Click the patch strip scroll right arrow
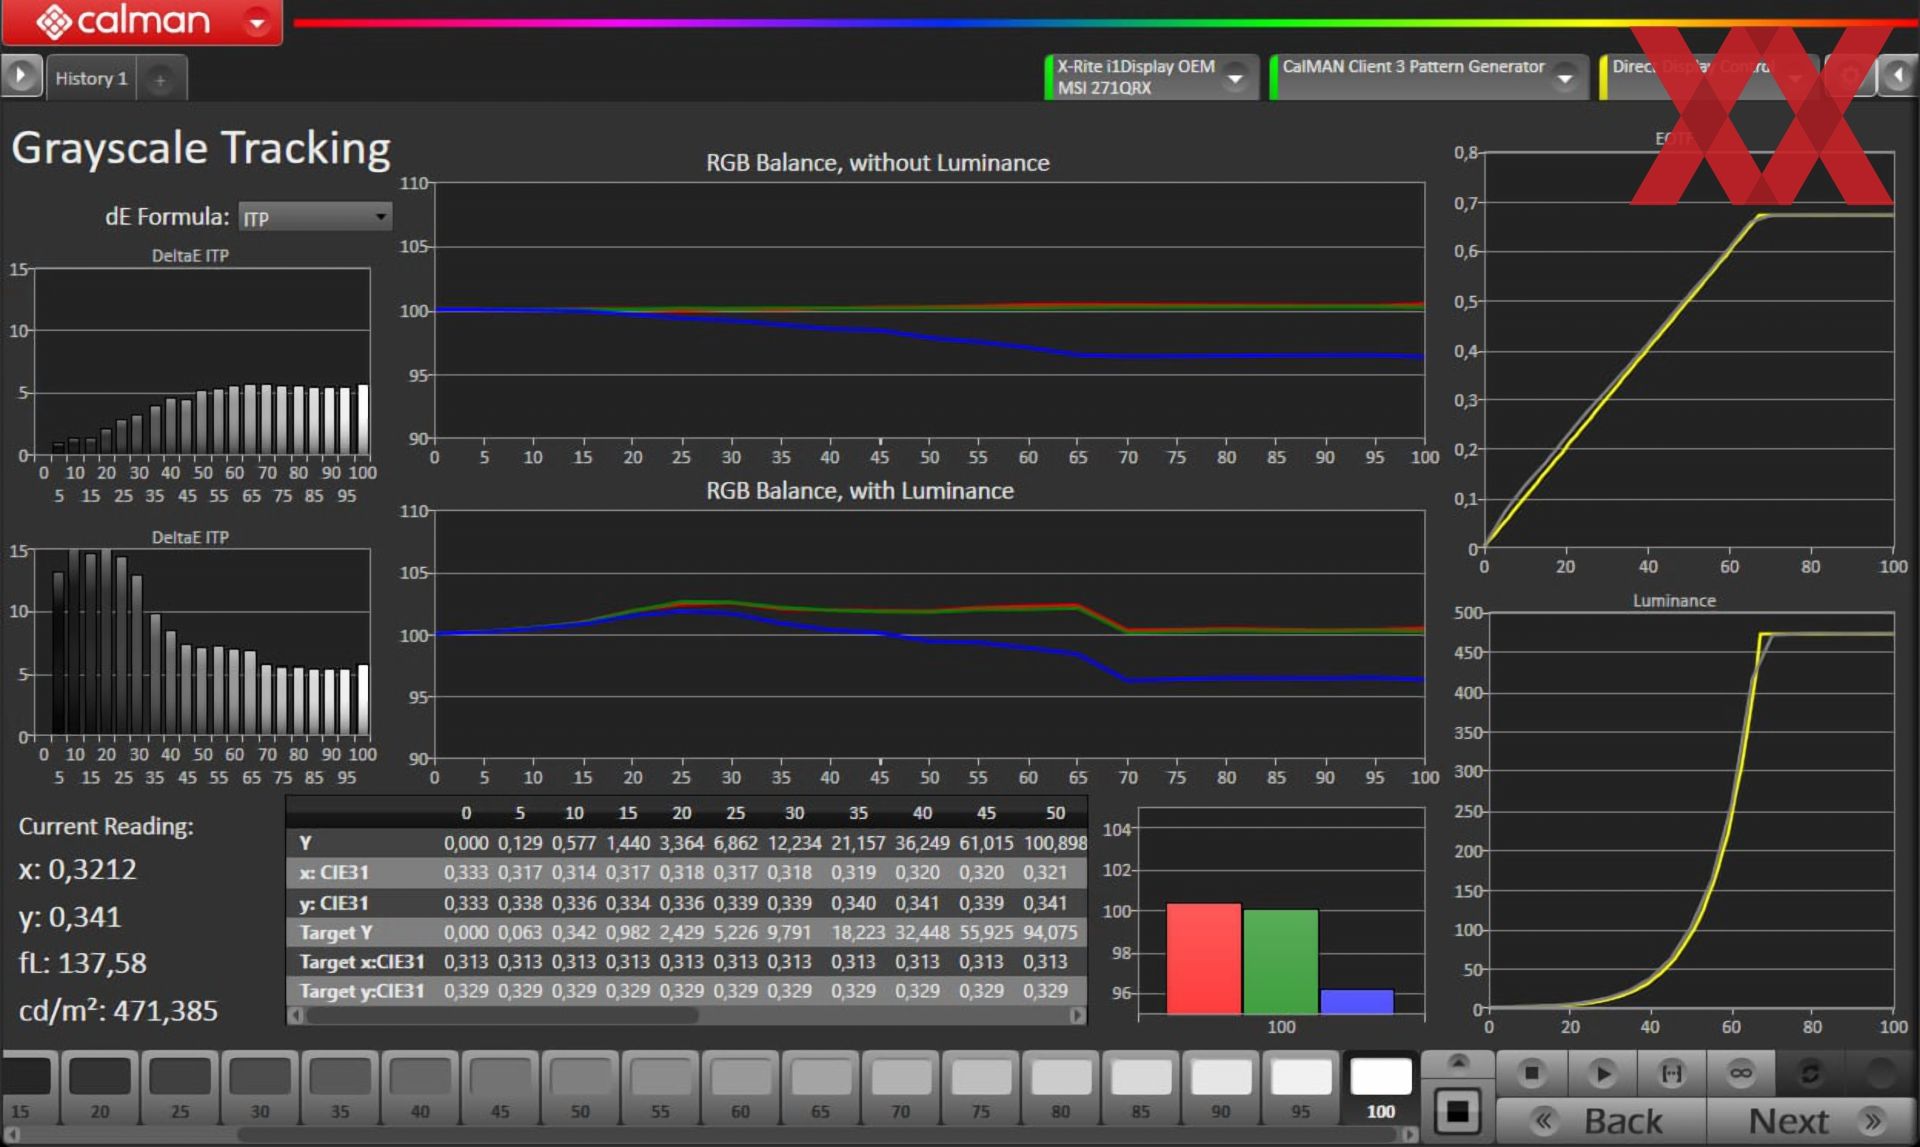 coord(1409,1135)
